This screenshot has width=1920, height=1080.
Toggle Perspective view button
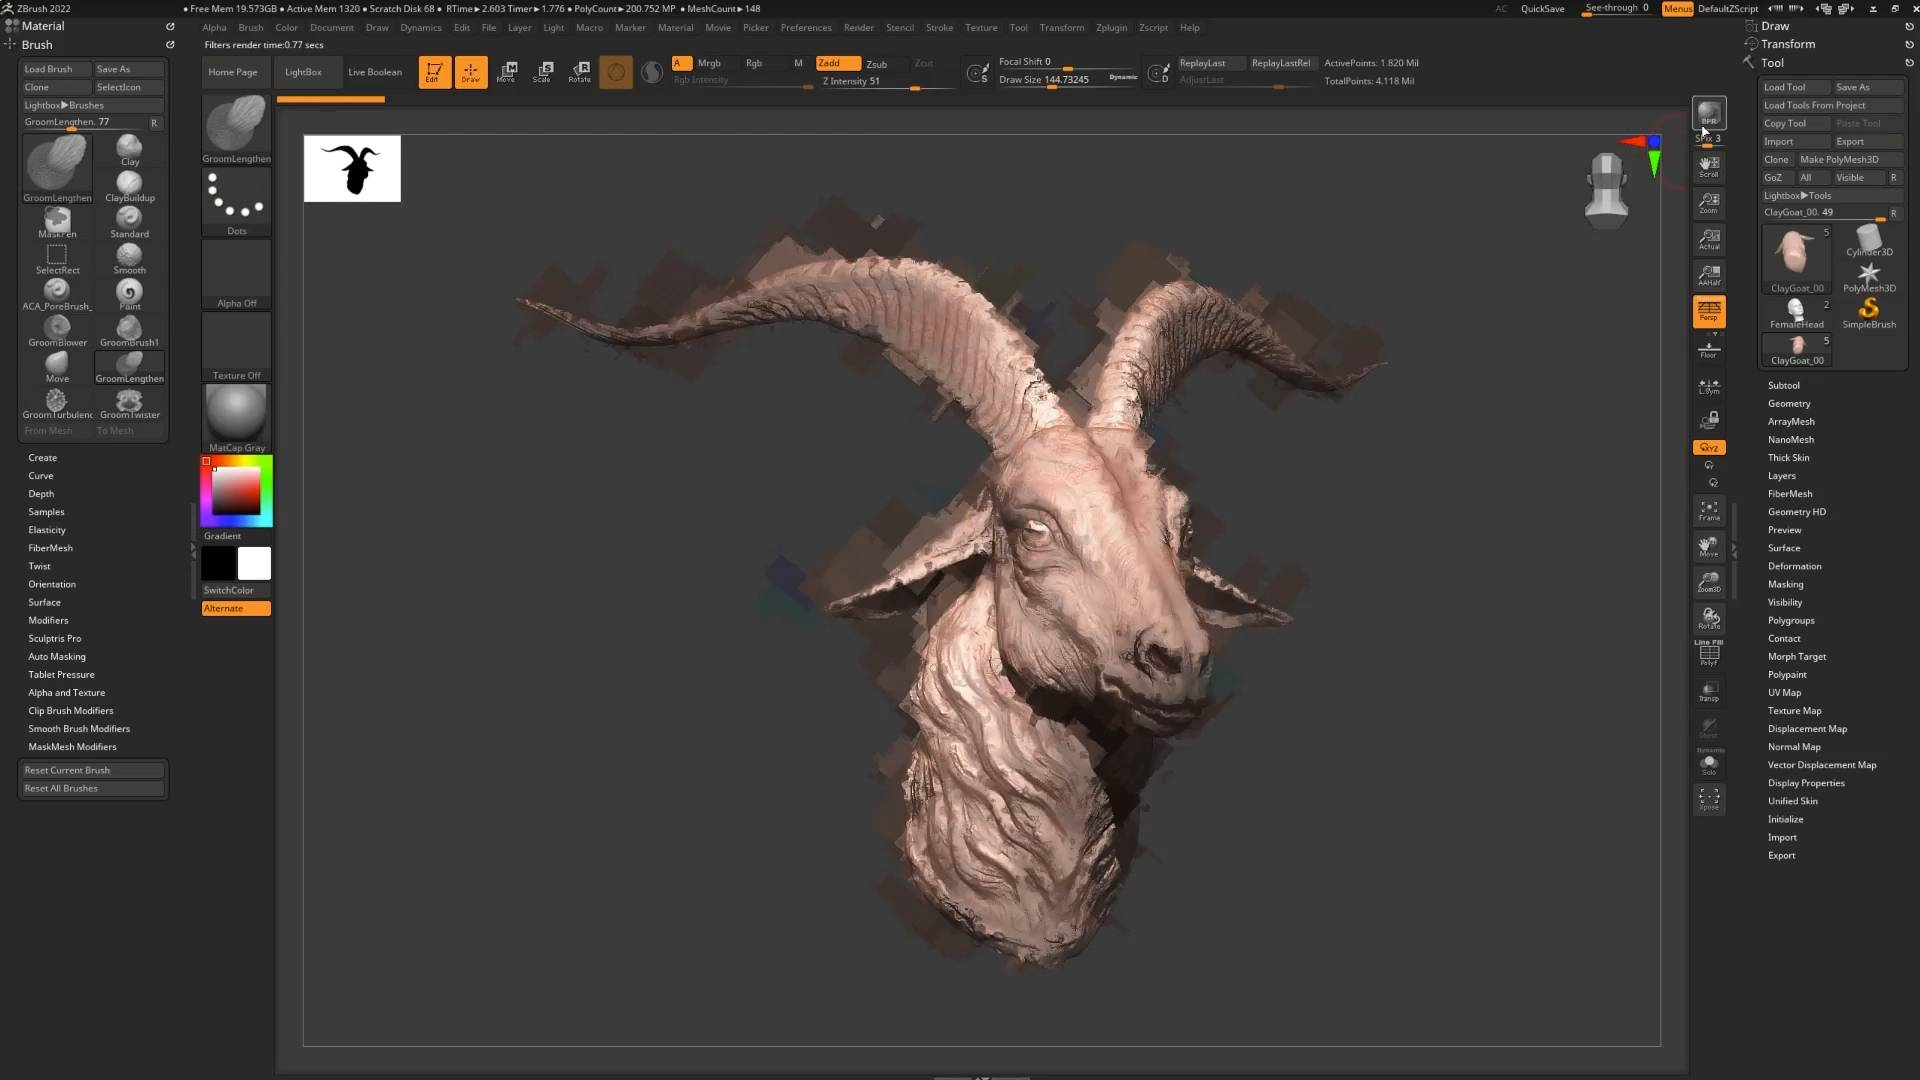coord(1708,311)
